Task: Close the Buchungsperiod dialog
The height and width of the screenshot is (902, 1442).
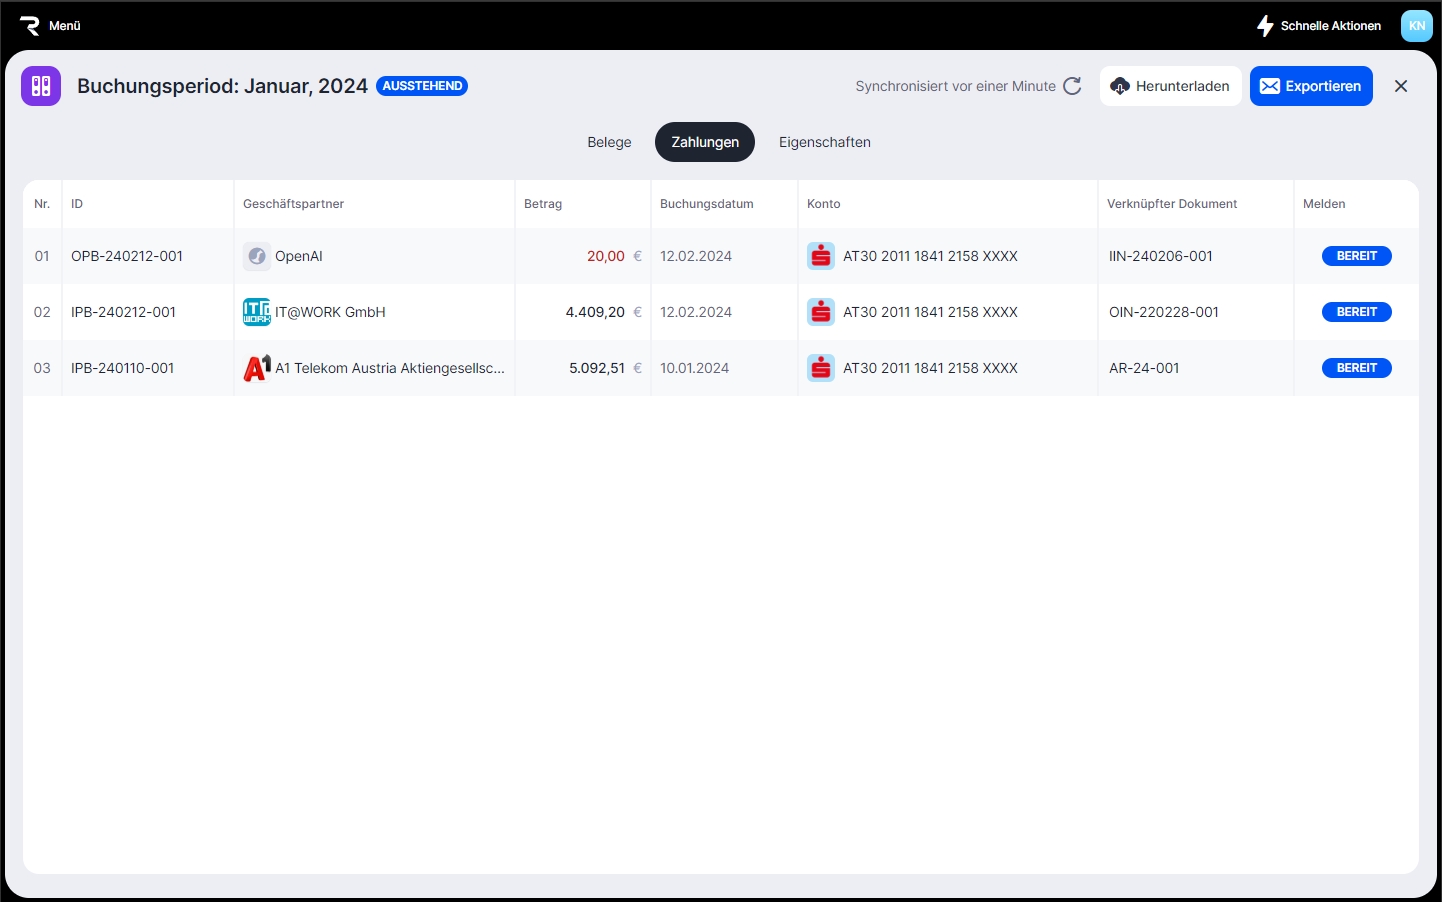Action: pos(1401,86)
